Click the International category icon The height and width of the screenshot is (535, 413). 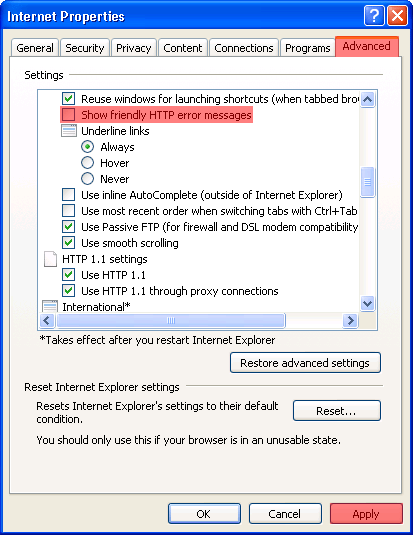pyautogui.click(x=50, y=306)
